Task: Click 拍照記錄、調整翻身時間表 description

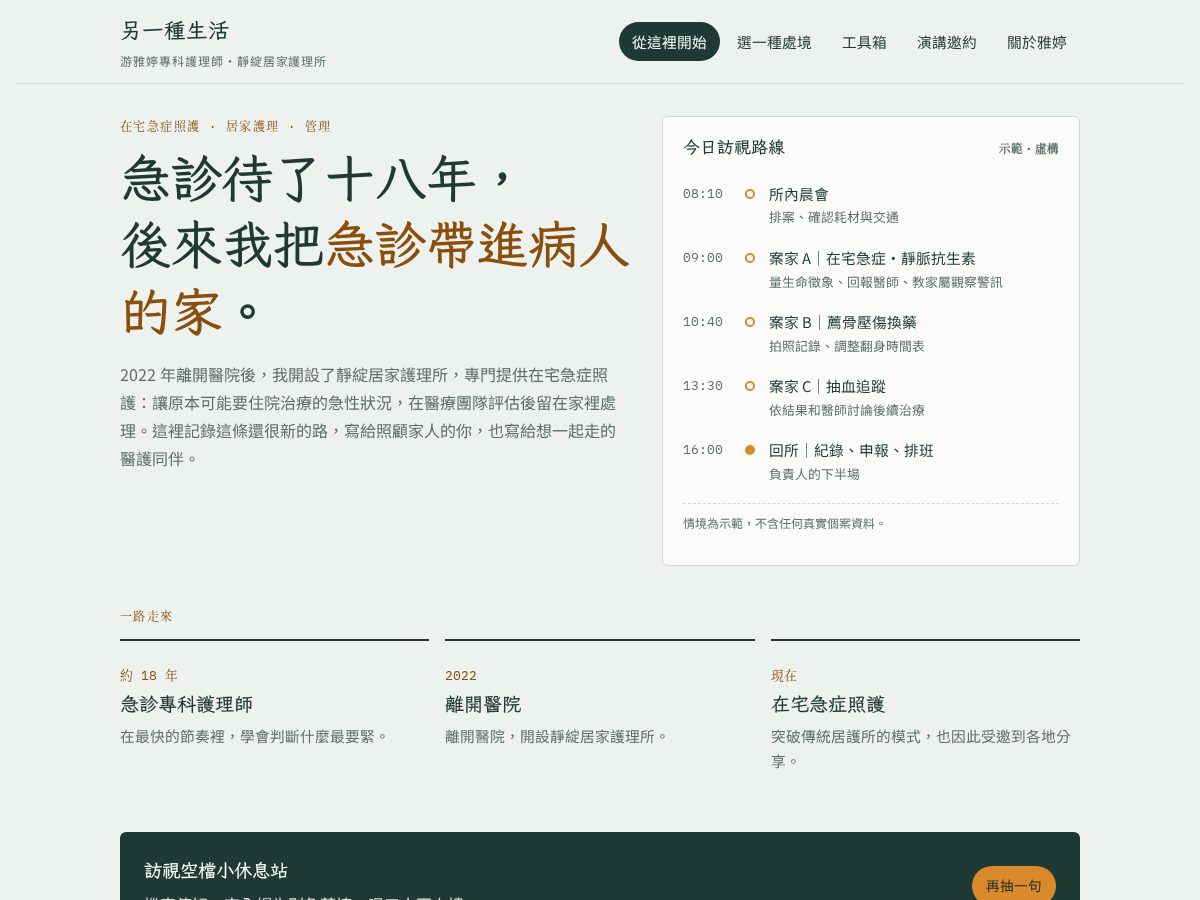Action: click(x=847, y=346)
